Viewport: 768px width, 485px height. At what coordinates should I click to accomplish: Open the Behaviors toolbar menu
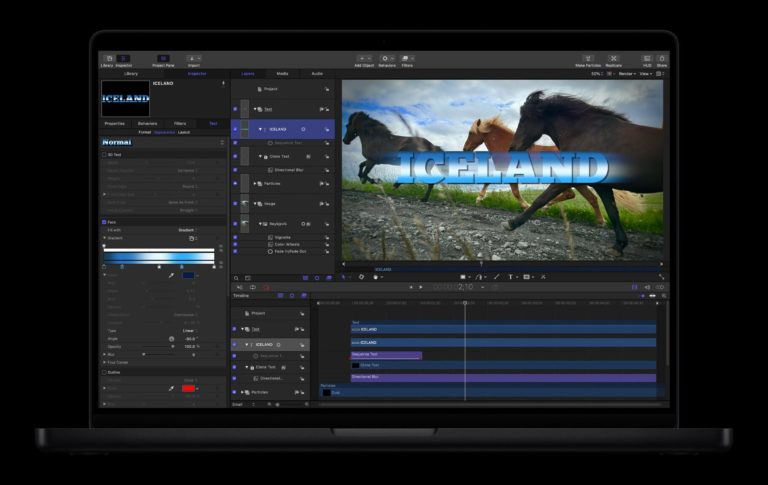point(387,59)
